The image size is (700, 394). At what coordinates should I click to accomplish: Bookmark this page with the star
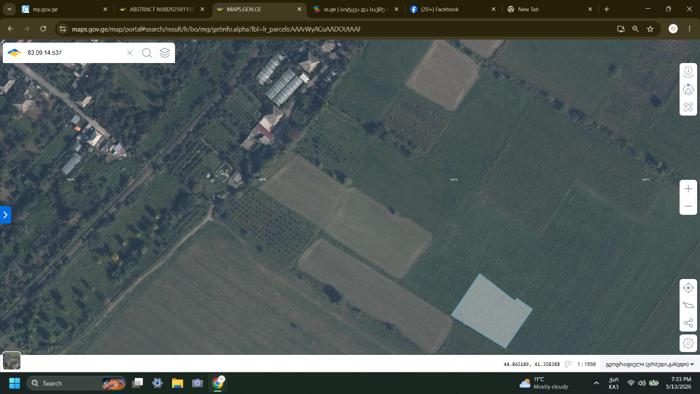[650, 29]
